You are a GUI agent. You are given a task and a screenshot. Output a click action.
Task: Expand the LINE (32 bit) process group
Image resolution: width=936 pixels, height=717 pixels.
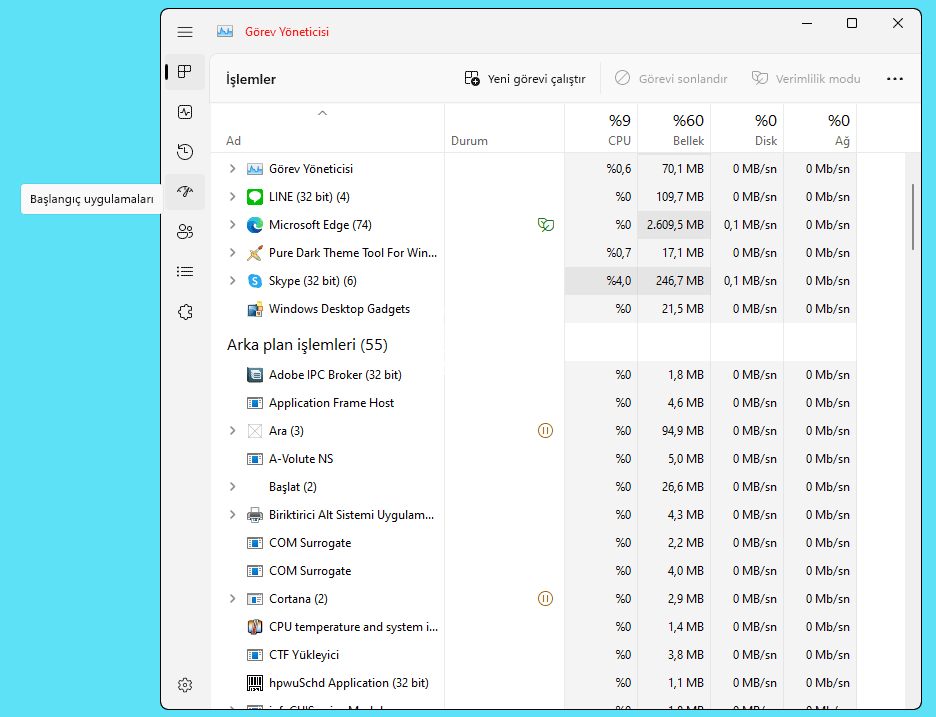(x=232, y=197)
